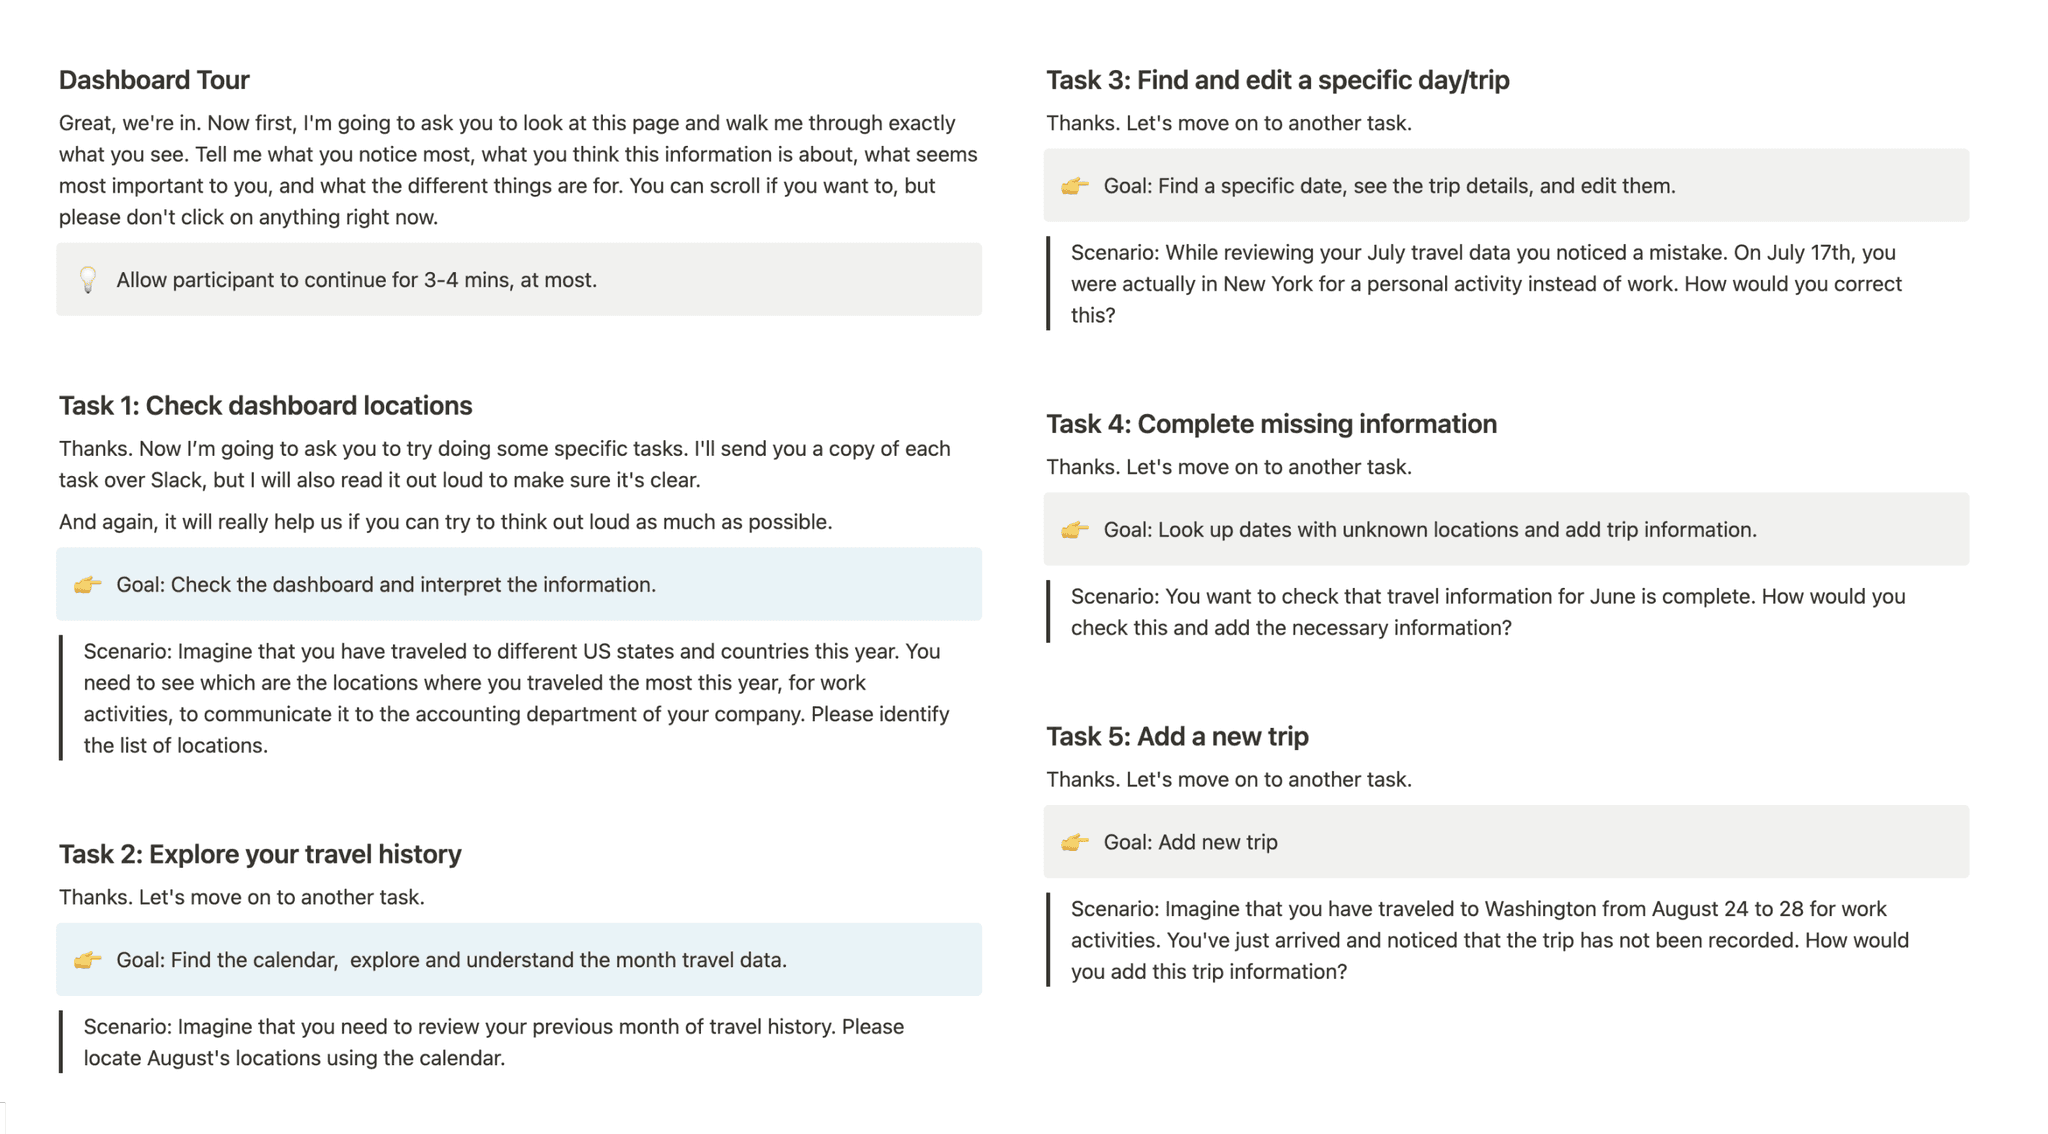The height and width of the screenshot is (1134, 2048).
Task: Click pointing hand icon in Task 1 goal
Action: click(88, 585)
